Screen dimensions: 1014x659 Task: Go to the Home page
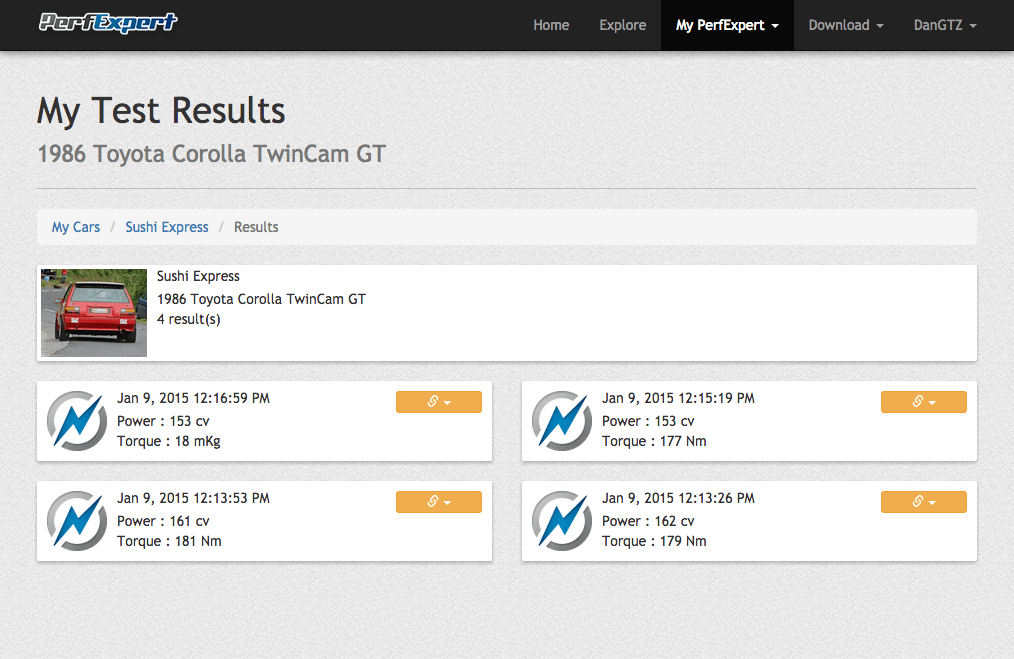tap(551, 25)
